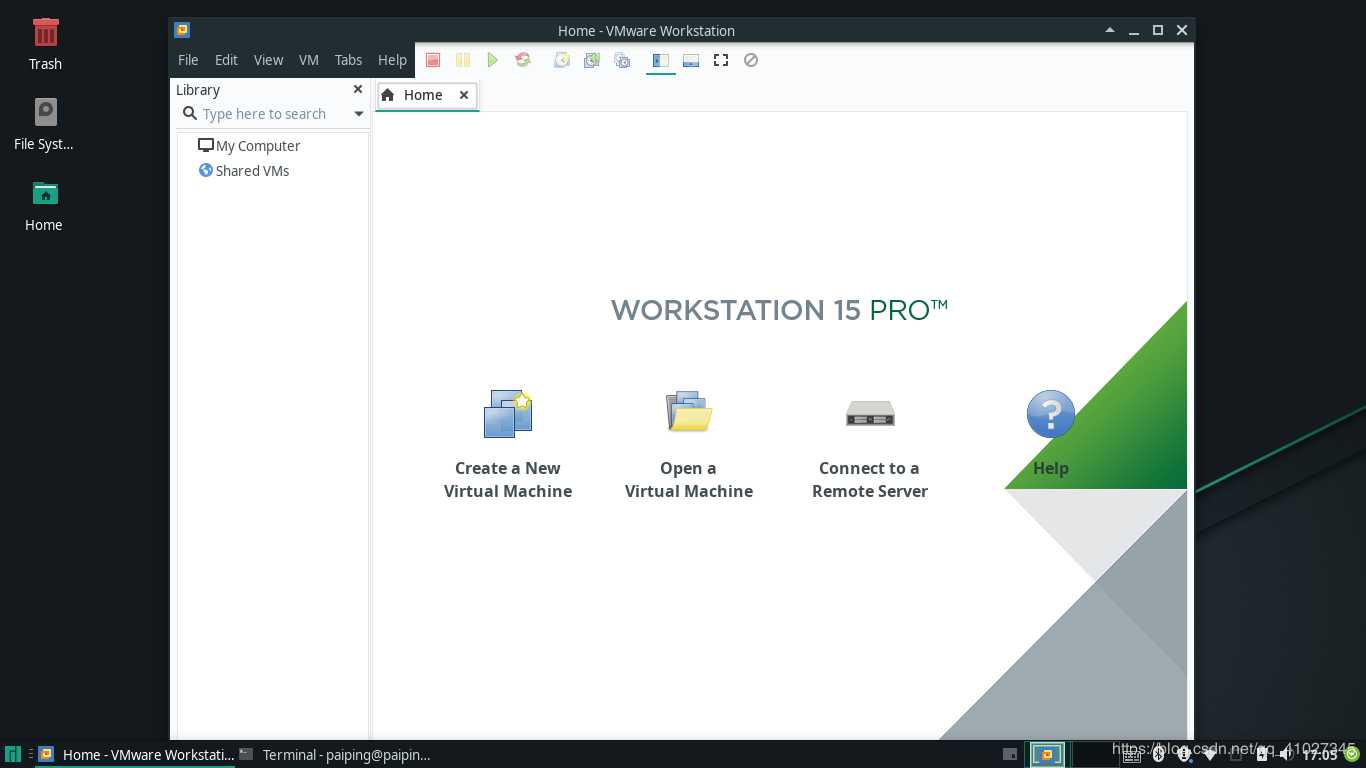Click the red Power Off toolbar icon
1366x768 pixels.
click(x=433, y=60)
